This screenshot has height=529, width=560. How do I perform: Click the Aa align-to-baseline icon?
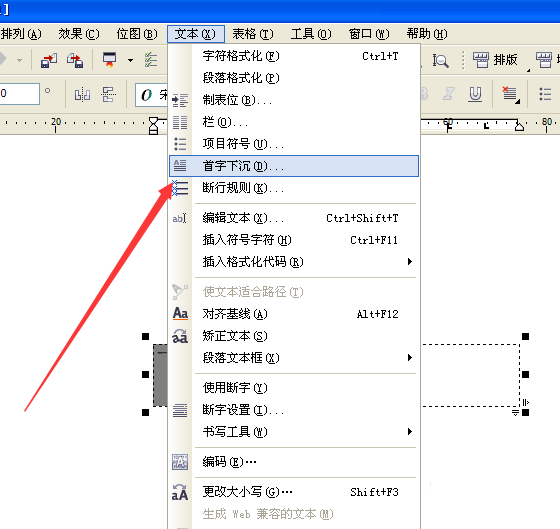coord(180,314)
